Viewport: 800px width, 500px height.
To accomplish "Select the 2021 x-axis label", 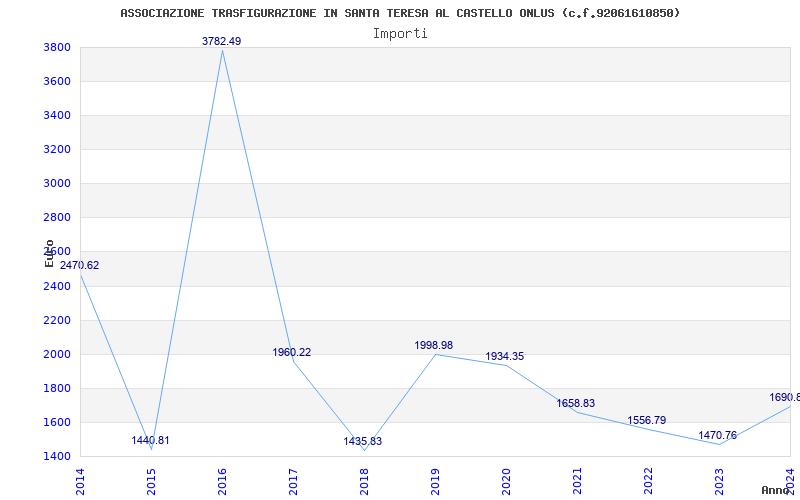I will (577, 482).
